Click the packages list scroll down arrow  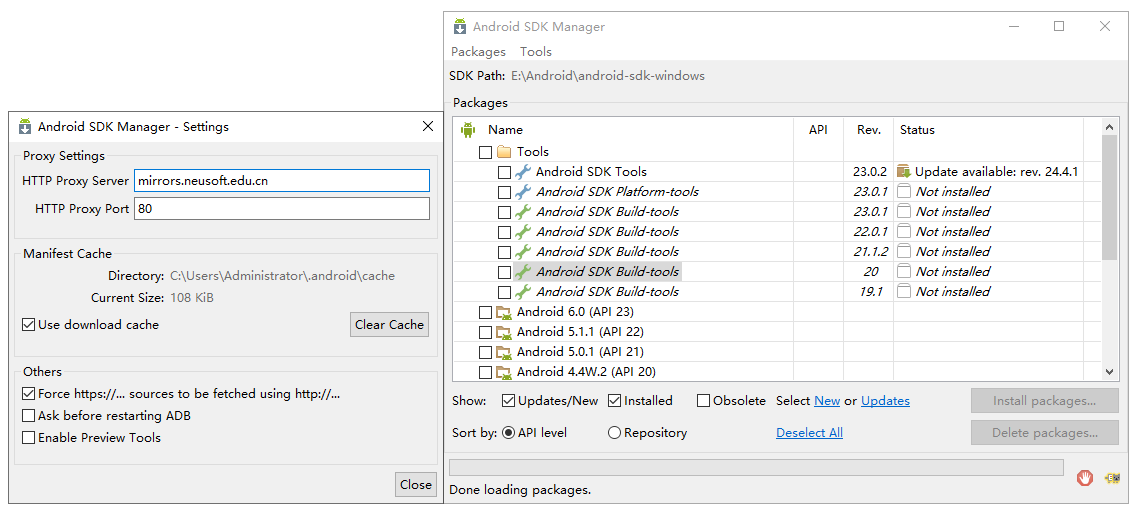coord(1109,372)
